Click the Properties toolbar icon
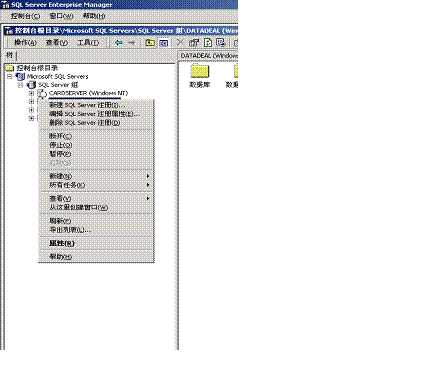Screen dimensions: 426x375 point(194,43)
